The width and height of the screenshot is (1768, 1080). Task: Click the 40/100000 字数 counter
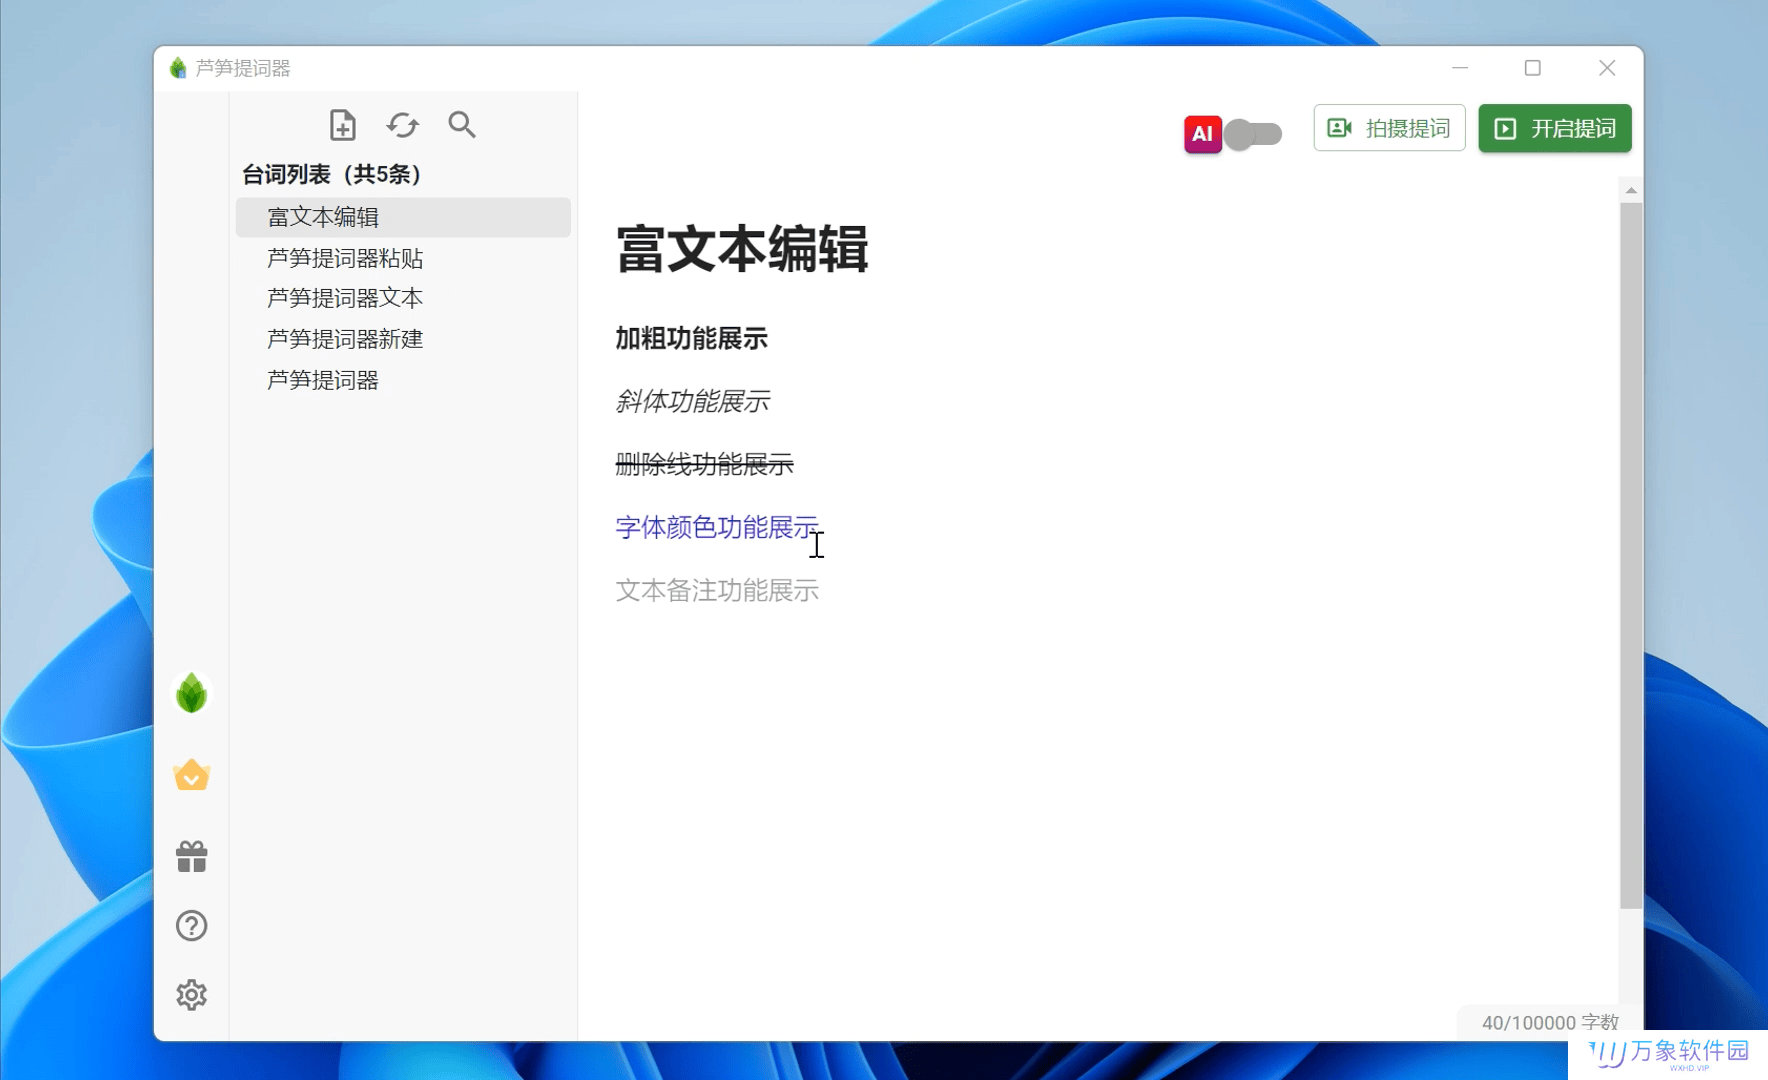(x=1550, y=1022)
